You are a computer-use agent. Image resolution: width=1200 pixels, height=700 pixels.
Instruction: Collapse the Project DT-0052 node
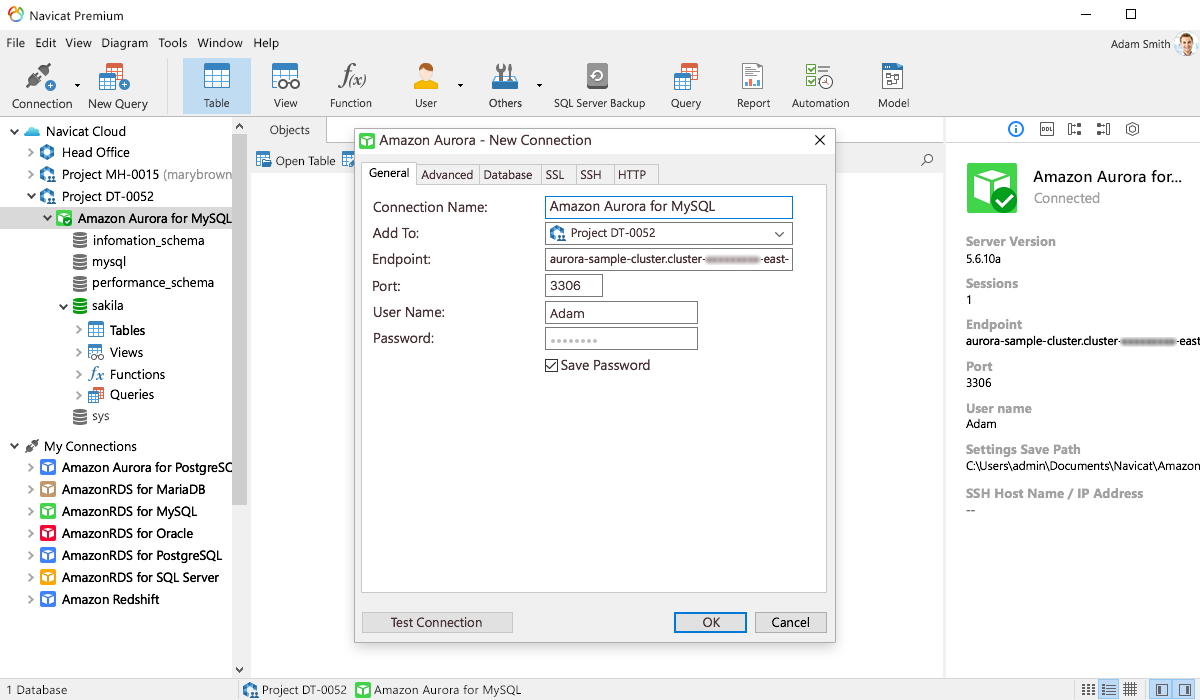tap(31, 197)
